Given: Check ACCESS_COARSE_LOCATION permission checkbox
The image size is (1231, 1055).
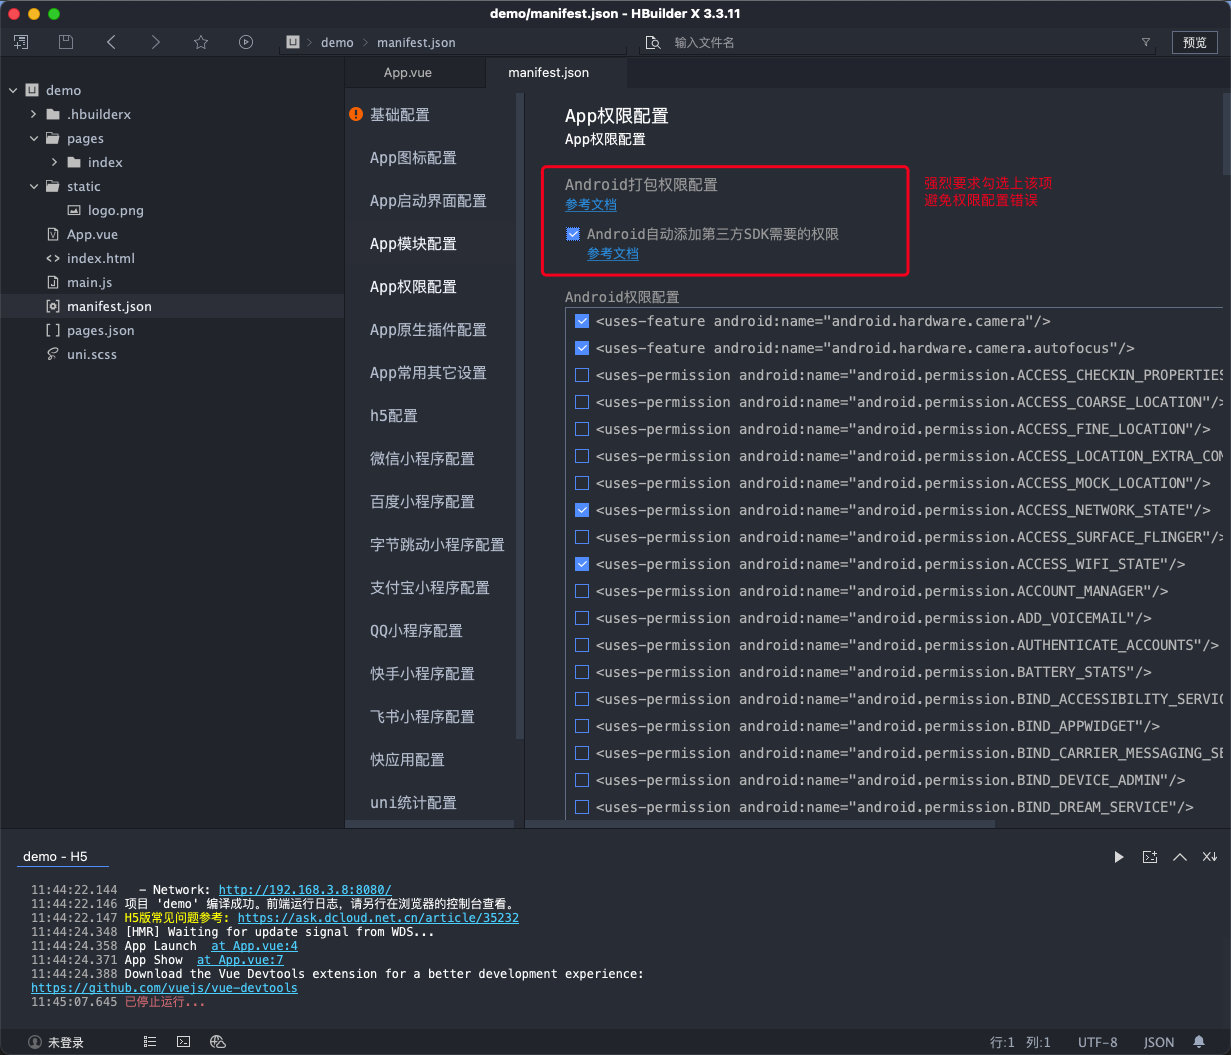Looking at the screenshot, I should 582,402.
